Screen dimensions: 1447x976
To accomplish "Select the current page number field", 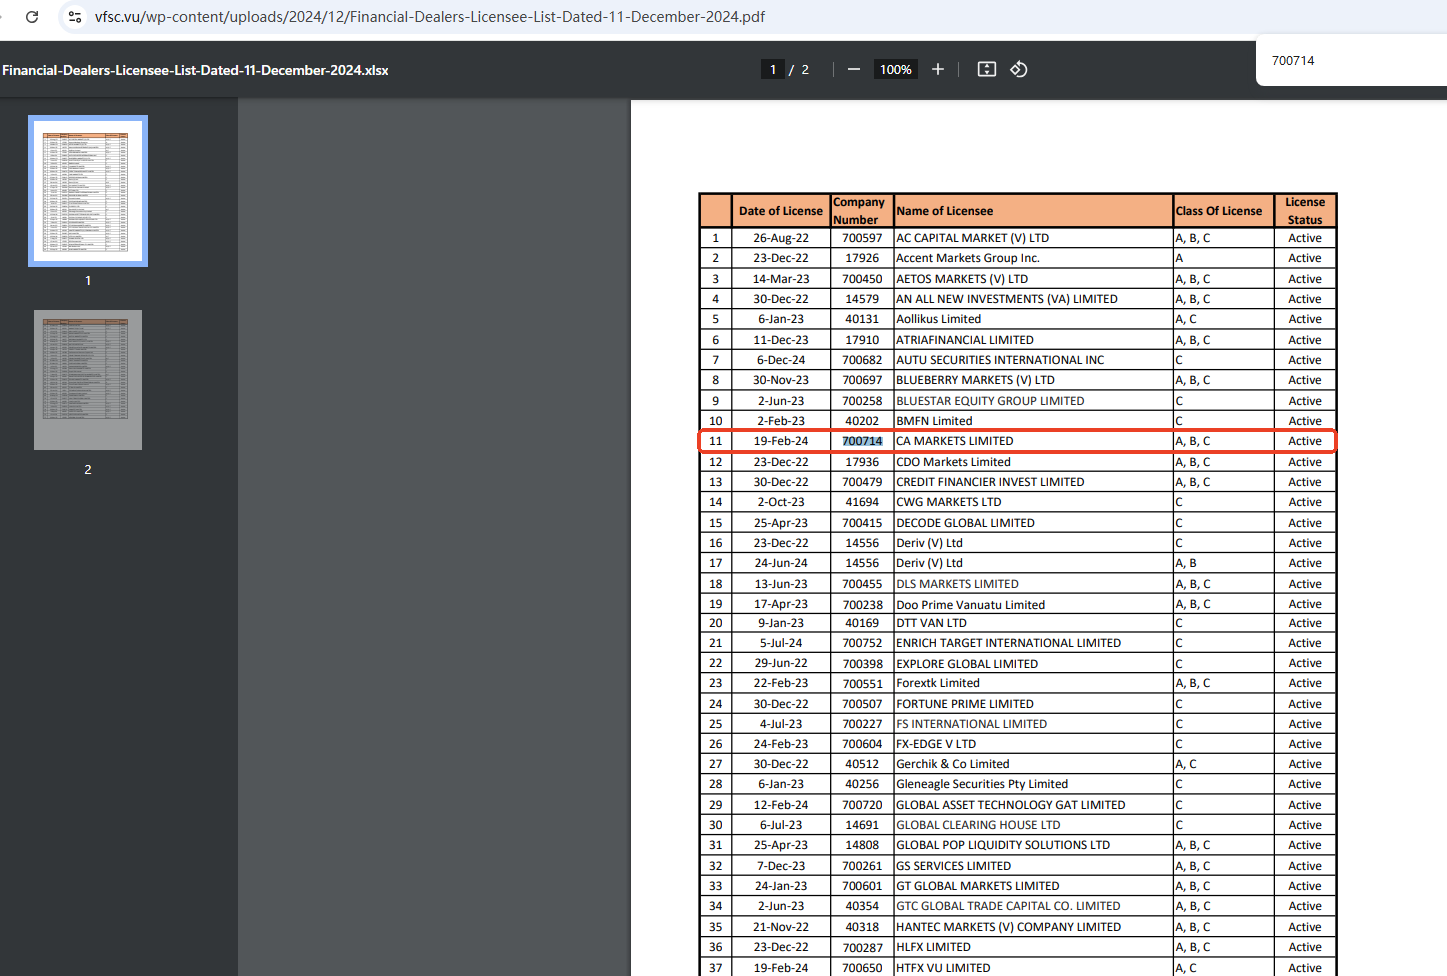I will point(772,69).
